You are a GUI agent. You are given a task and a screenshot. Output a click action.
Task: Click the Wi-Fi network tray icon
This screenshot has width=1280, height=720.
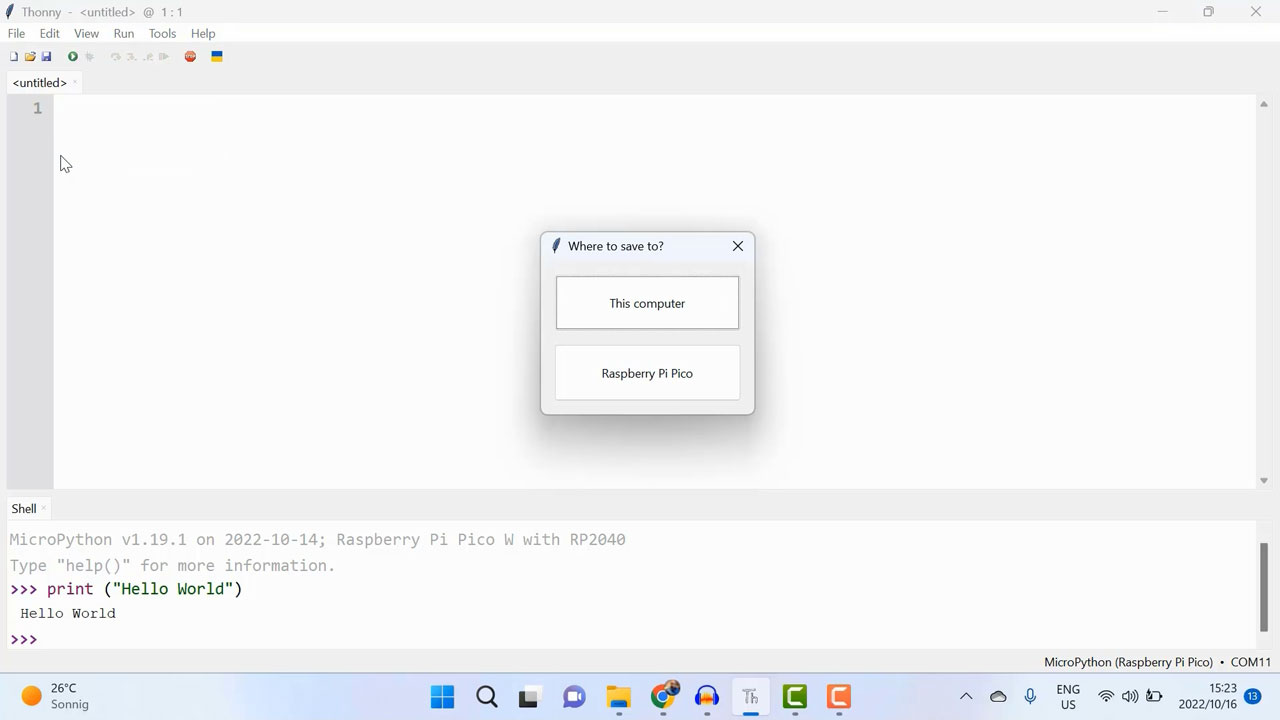1106,697
